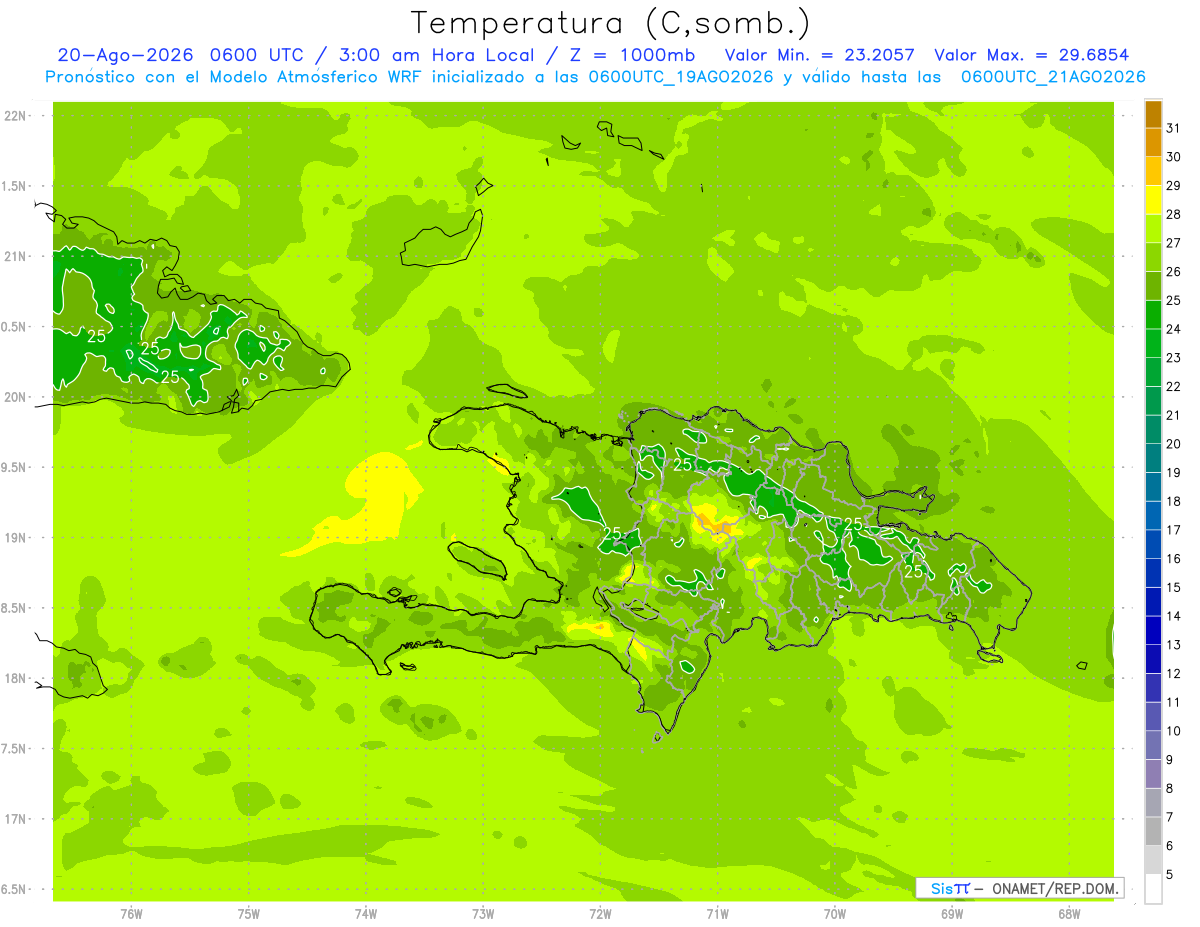The height and width of the screenshot is (927, 1200).
Task: Click the '7.5N' latitude axis label
Action: (15, 748)
